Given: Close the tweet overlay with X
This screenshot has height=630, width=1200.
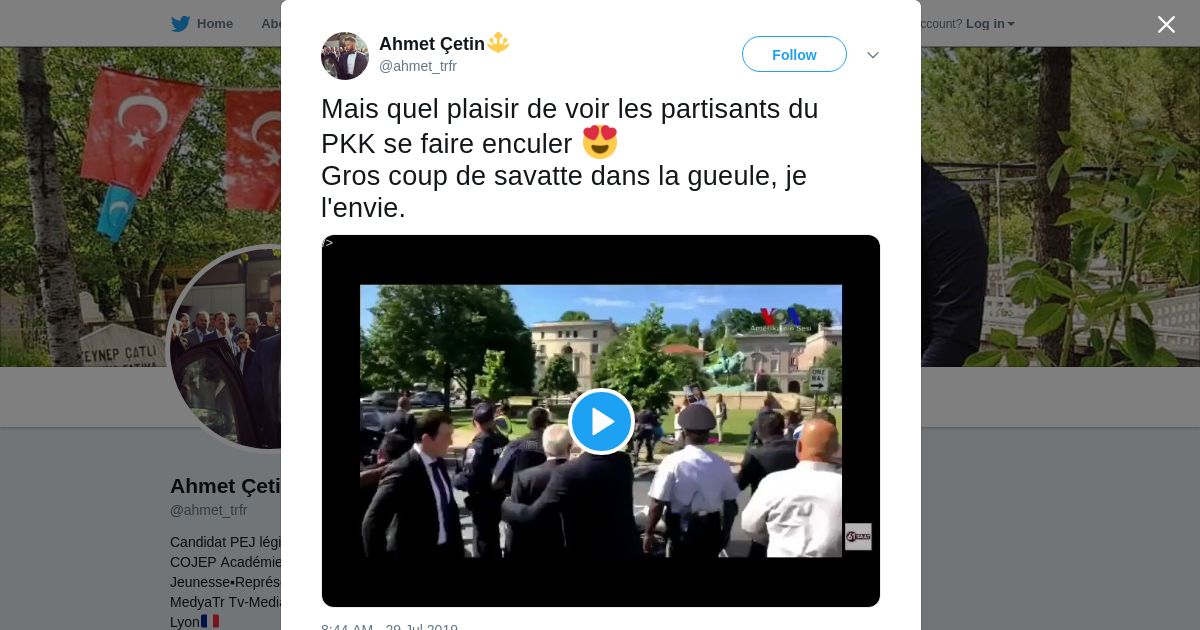Looking at the screenshot, I should tap(1166, 24).
